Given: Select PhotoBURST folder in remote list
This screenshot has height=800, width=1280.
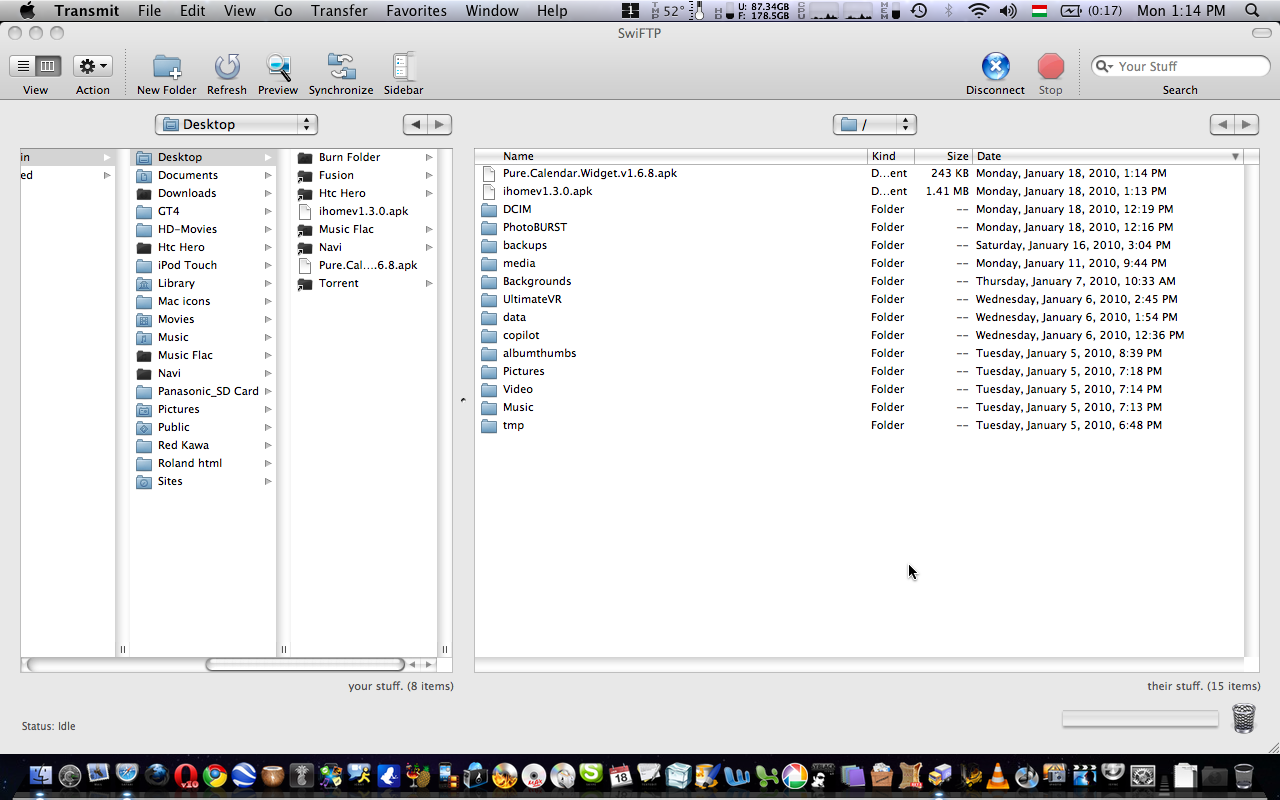Looking at the screenshot, I should pyautogui.click(x=534, y=227).
